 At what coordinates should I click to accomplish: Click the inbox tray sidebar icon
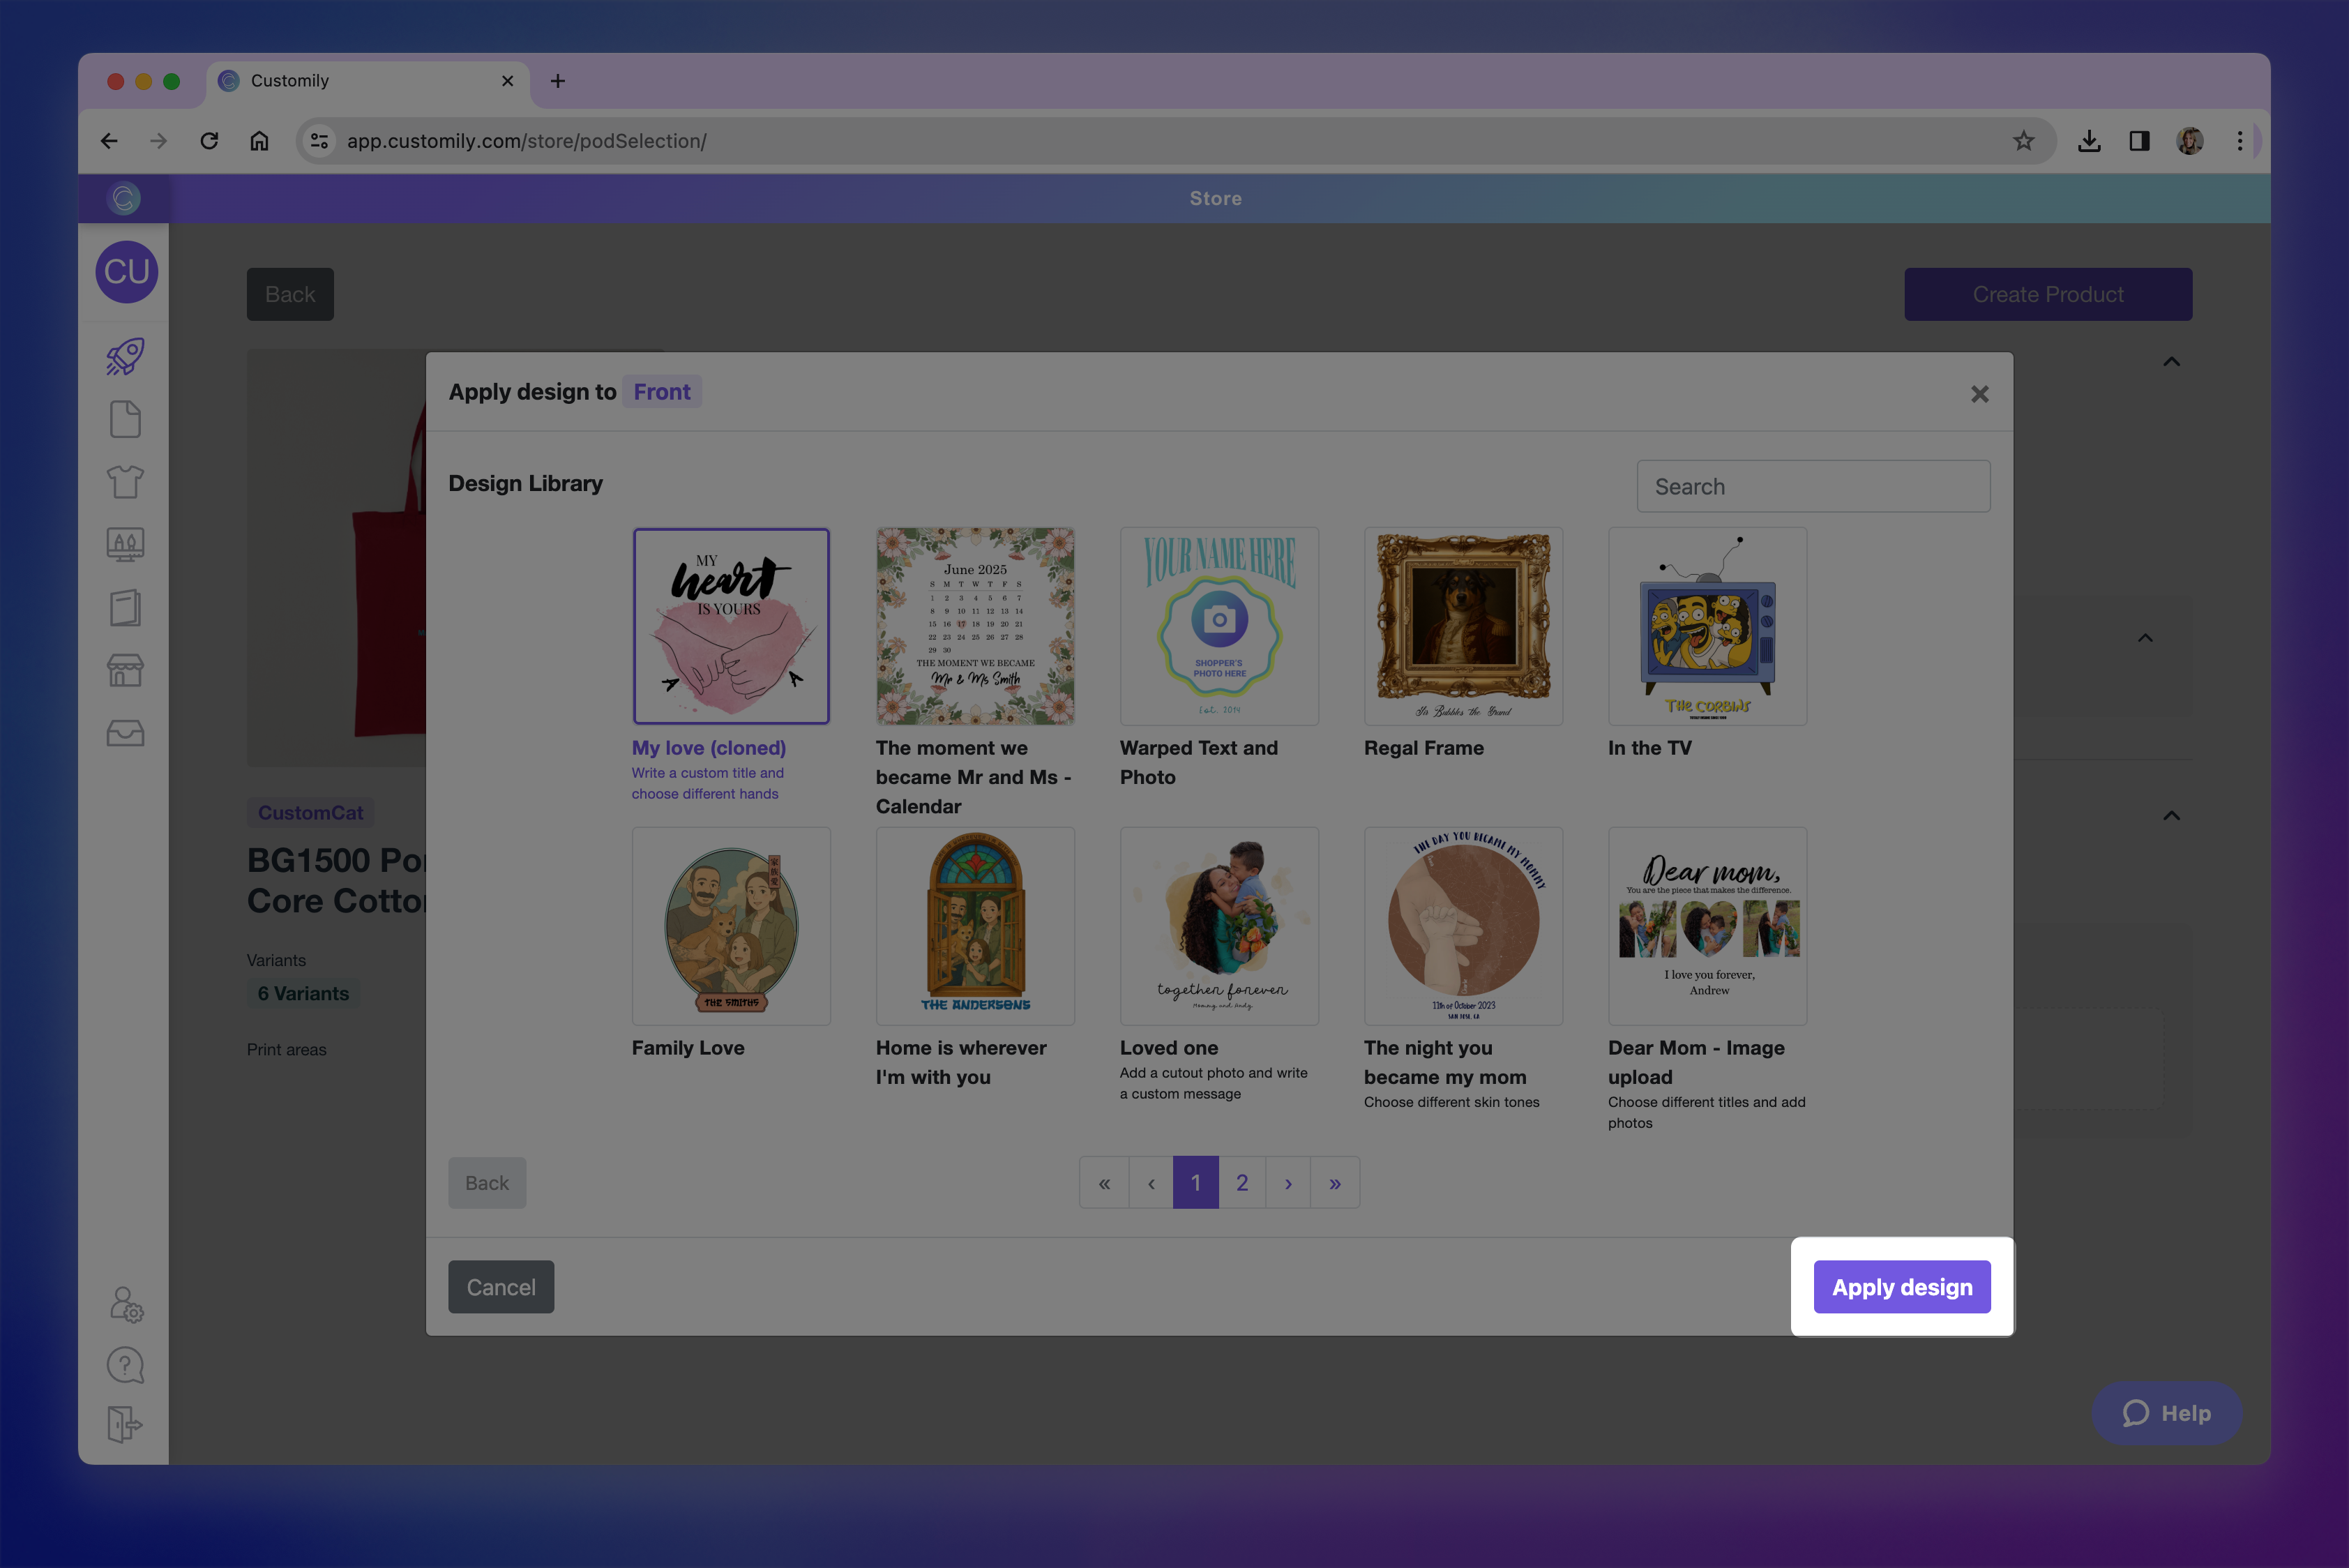[x=125, y=733]
